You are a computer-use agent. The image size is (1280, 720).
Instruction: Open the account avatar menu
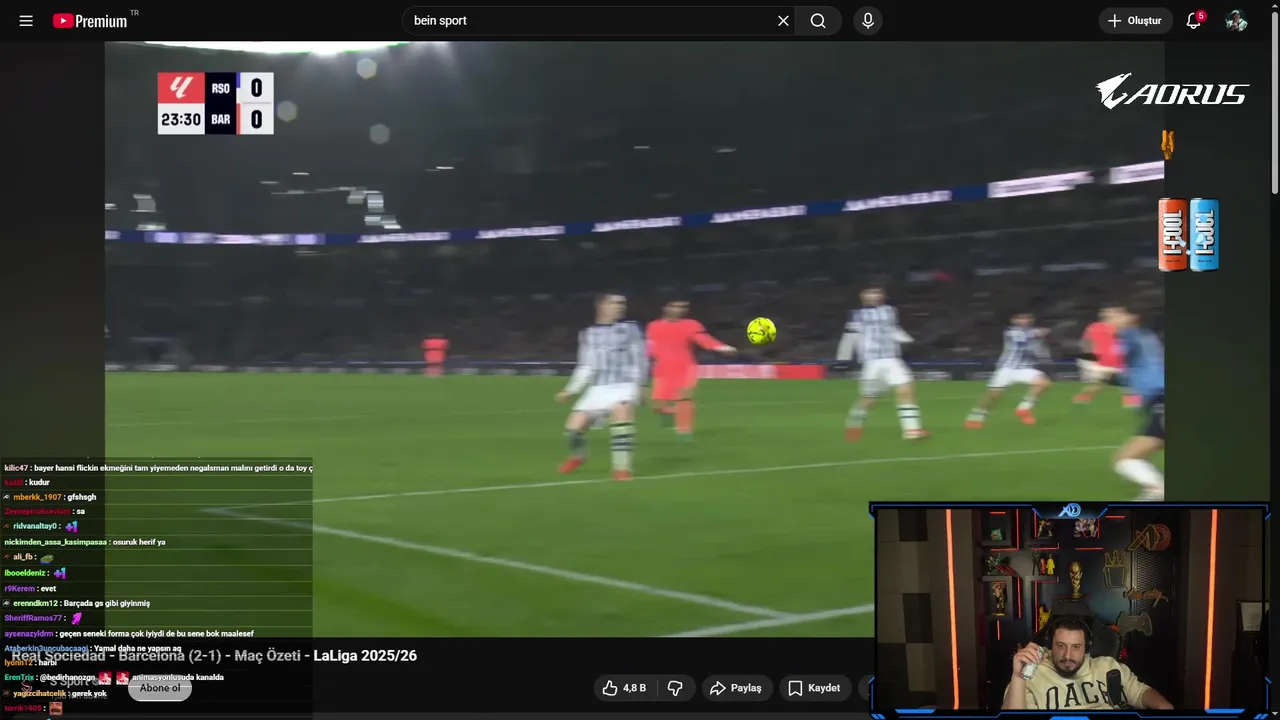(1237, 21)
